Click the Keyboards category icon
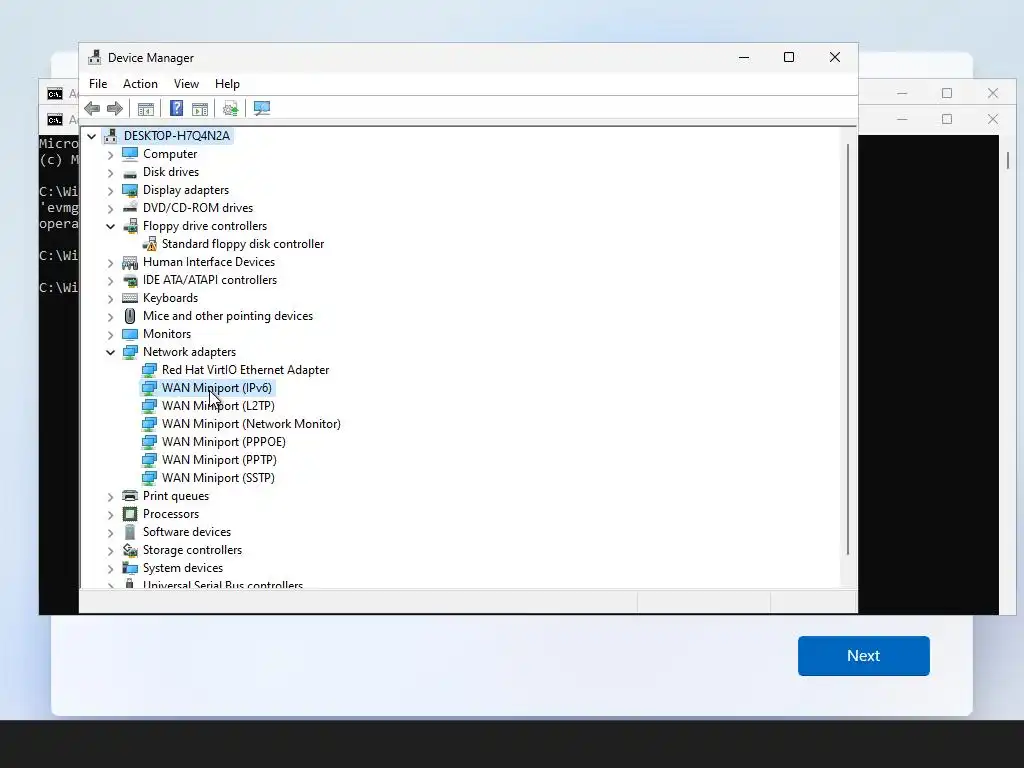This screenshot has height=768, width=1024. click(130, 298)
